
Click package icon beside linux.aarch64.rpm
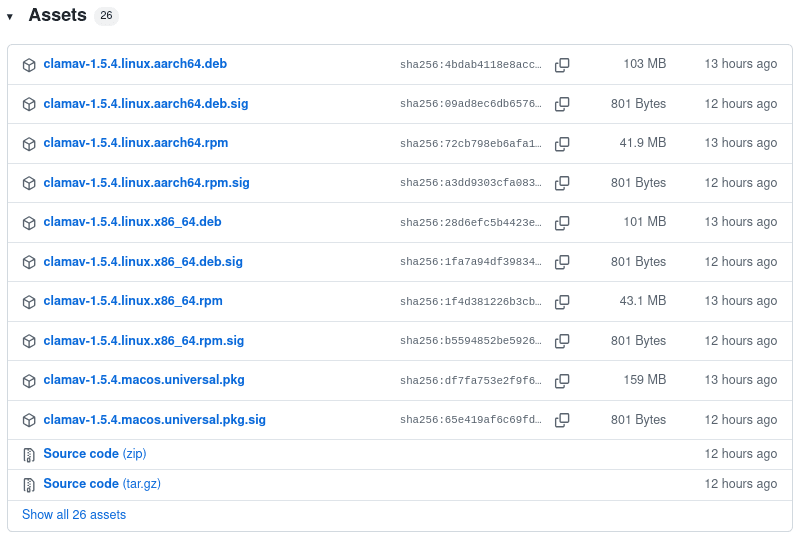(29, 144)
